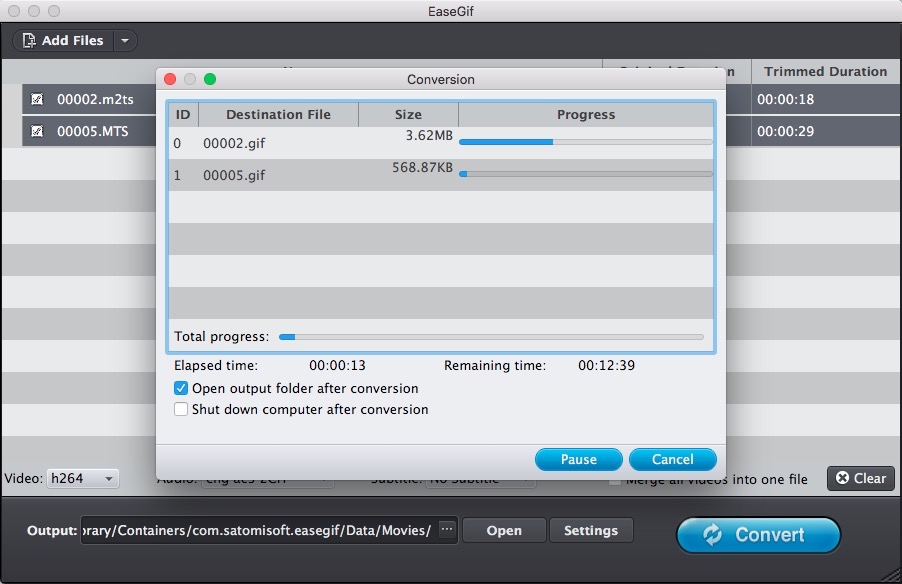This screenshot has width=902, height=584.
Task: Click the elapsed time value 00:00:13
Action: point(337,365)
